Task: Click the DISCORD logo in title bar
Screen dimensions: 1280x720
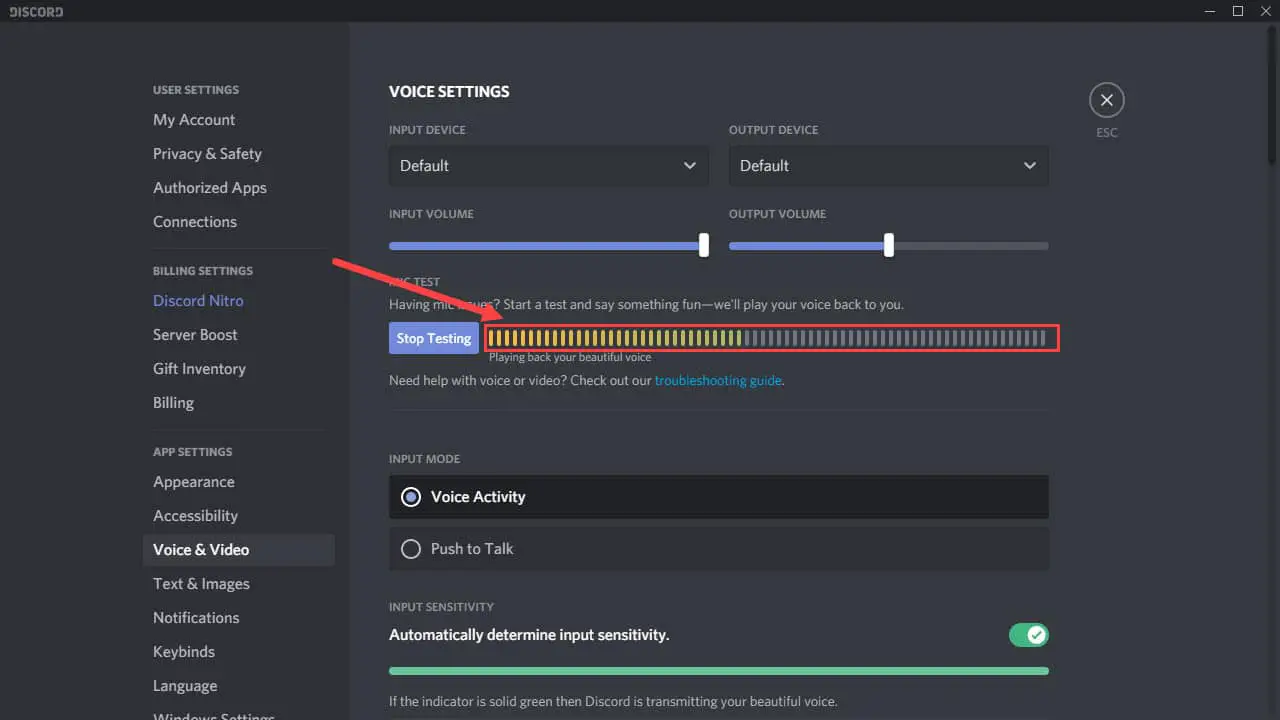Action: 36,12
